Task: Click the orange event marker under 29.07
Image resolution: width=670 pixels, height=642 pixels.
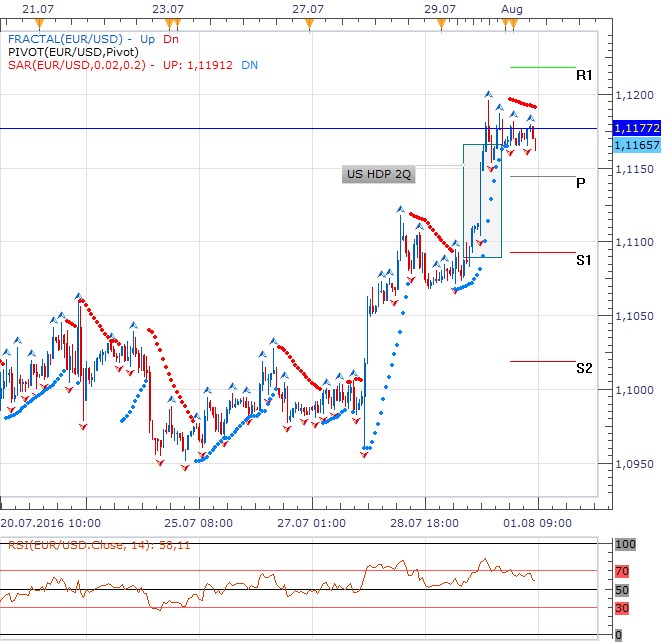Action: pos(440,20)
